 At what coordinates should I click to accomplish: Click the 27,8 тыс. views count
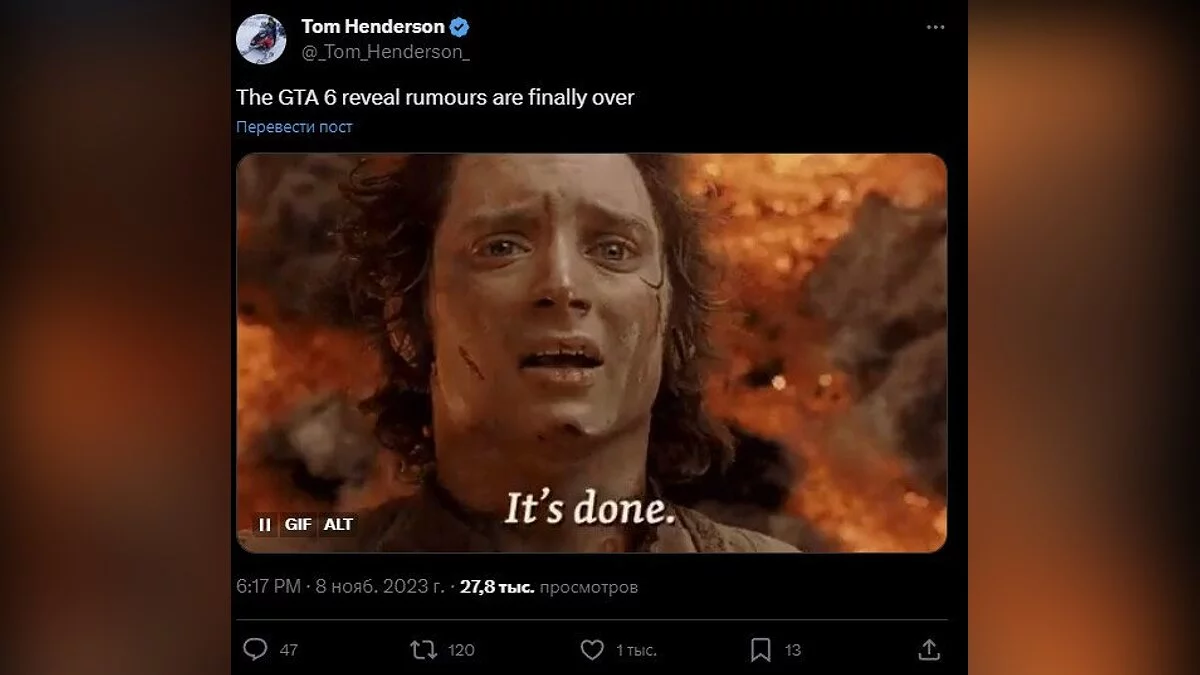496,587
